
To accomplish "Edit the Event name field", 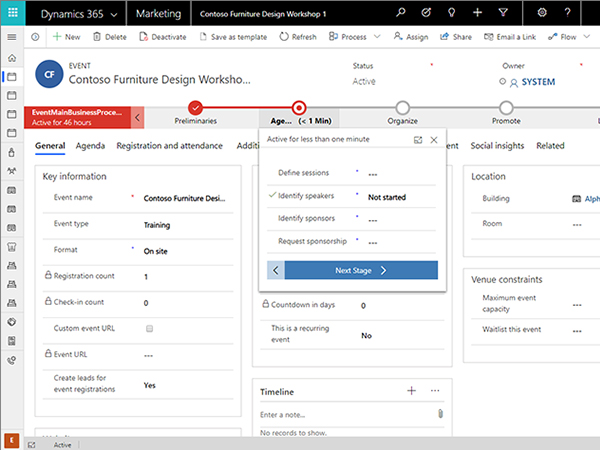I will [188, 198].
